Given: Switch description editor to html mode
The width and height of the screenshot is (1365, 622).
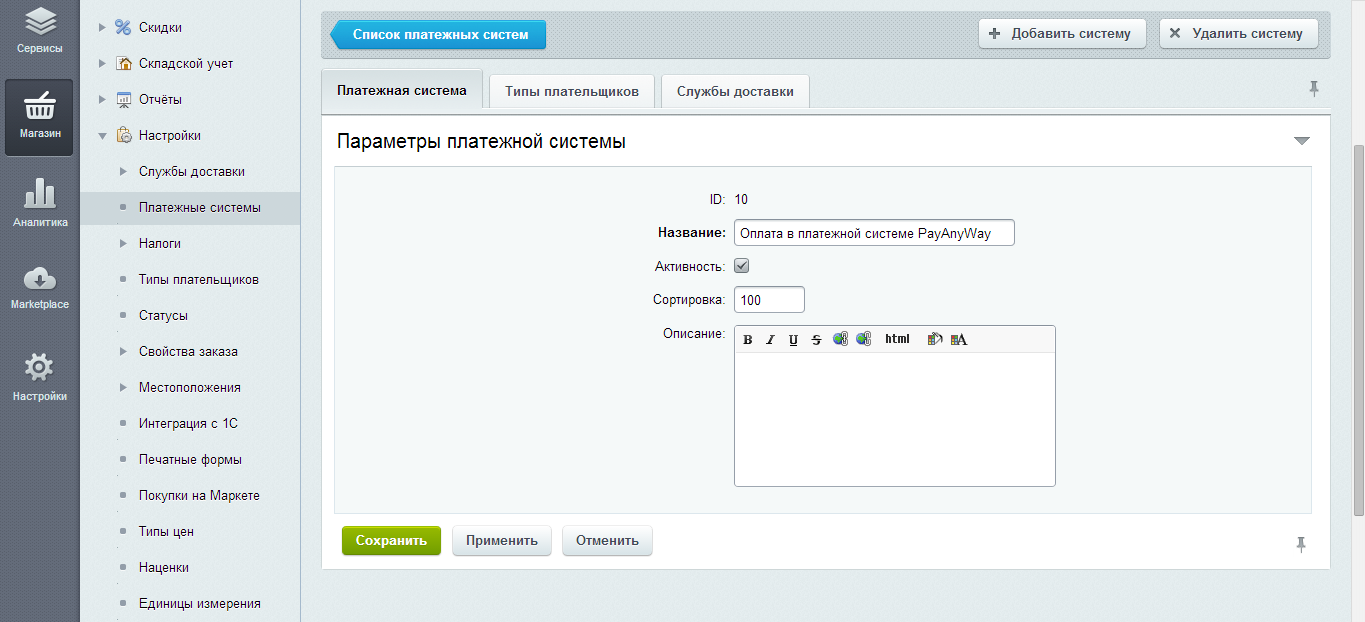Looking at the screenshot, I should point(897,340).
